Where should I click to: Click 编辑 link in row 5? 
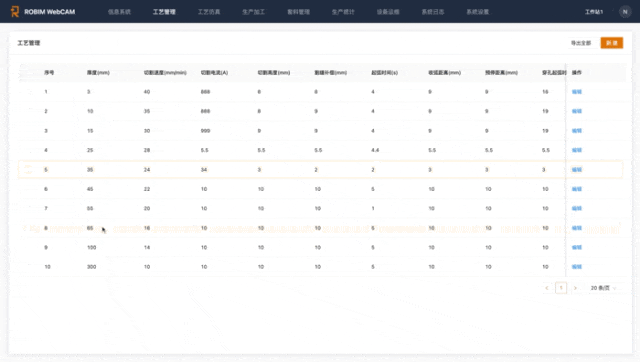(x=577, y=169)
